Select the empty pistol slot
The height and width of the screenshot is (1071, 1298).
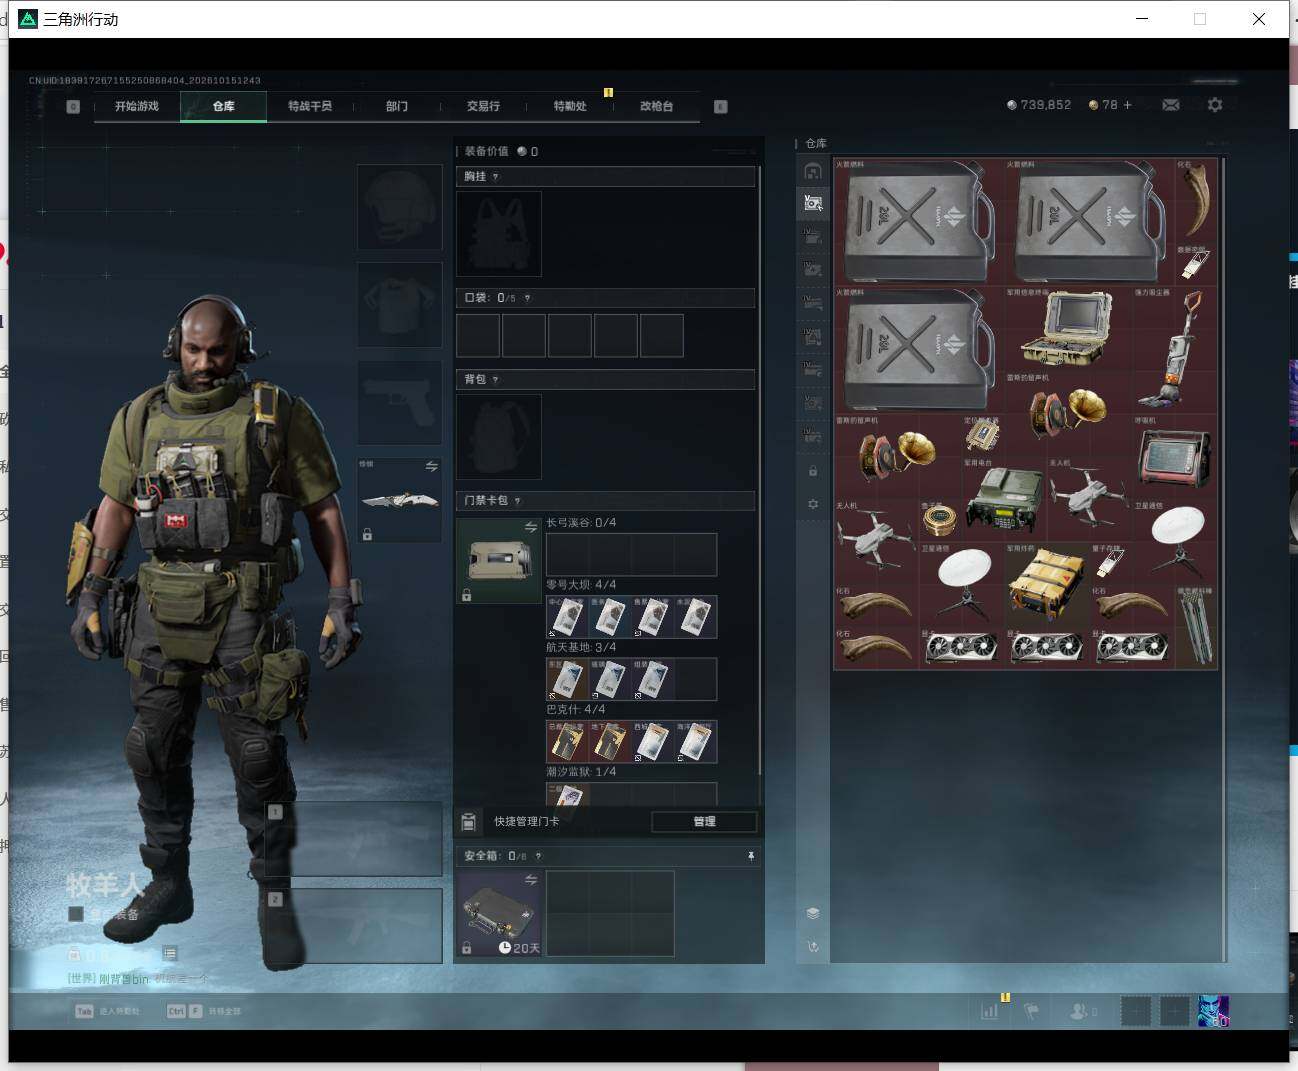[400, 403]
